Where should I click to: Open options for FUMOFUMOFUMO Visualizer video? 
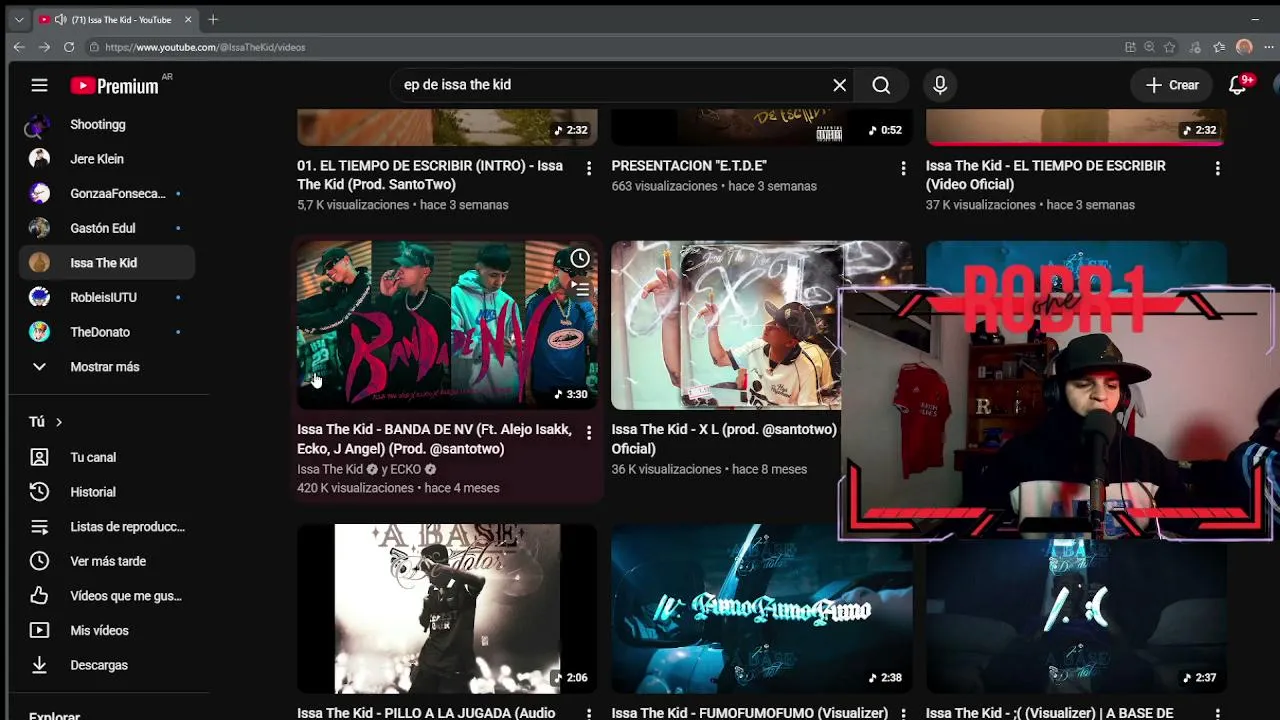[903, 714]
